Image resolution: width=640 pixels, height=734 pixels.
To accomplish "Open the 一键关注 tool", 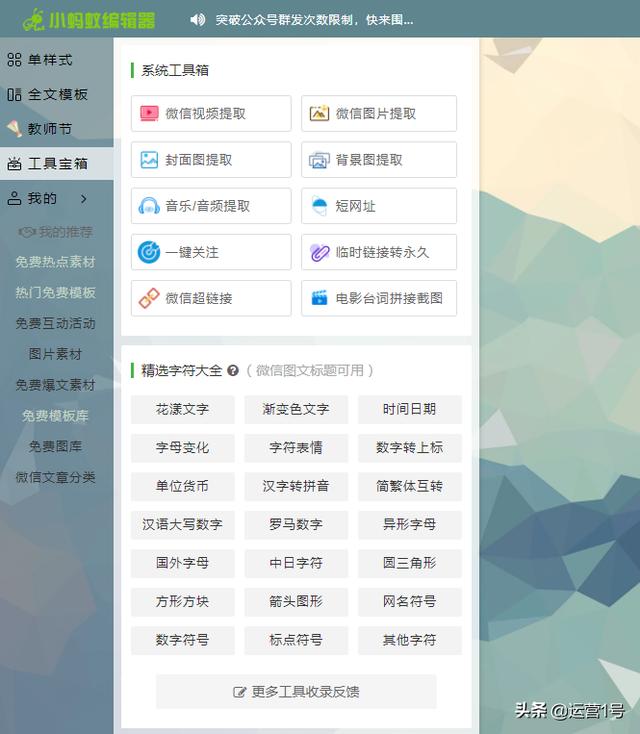I will click(211, 252).
